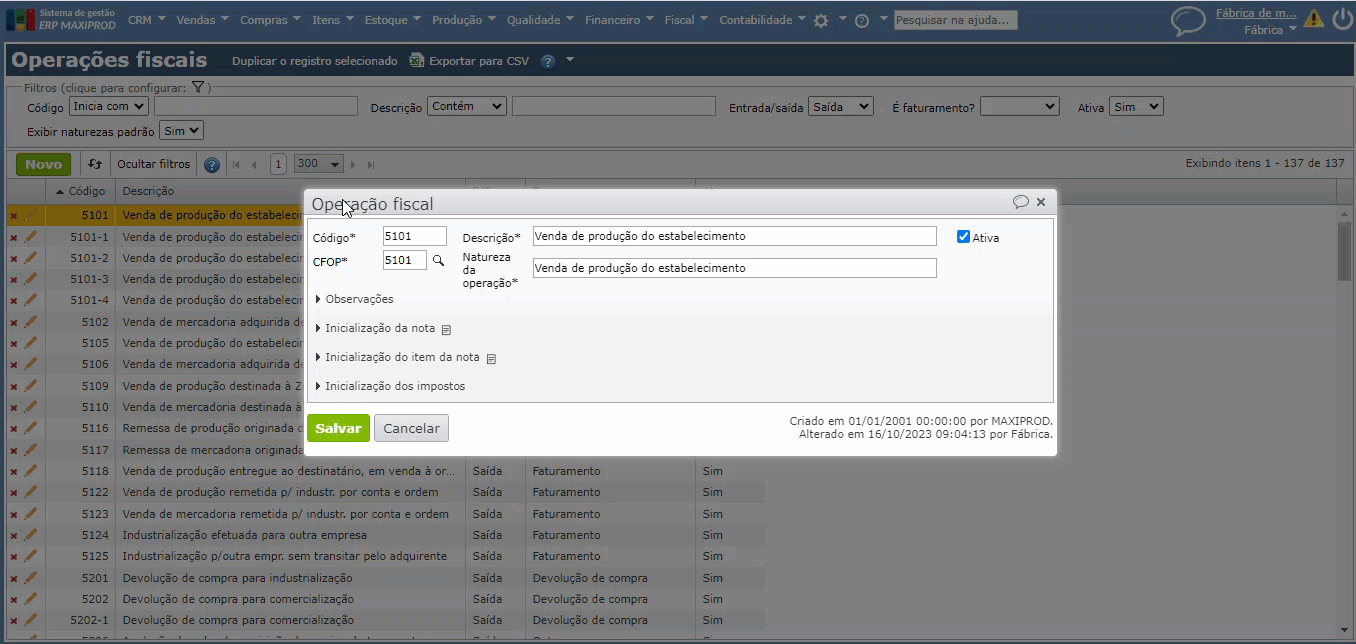Screen dimensions: 1356x644
Task: Open the Financeiro menu
Action: (x=619, y=20)
